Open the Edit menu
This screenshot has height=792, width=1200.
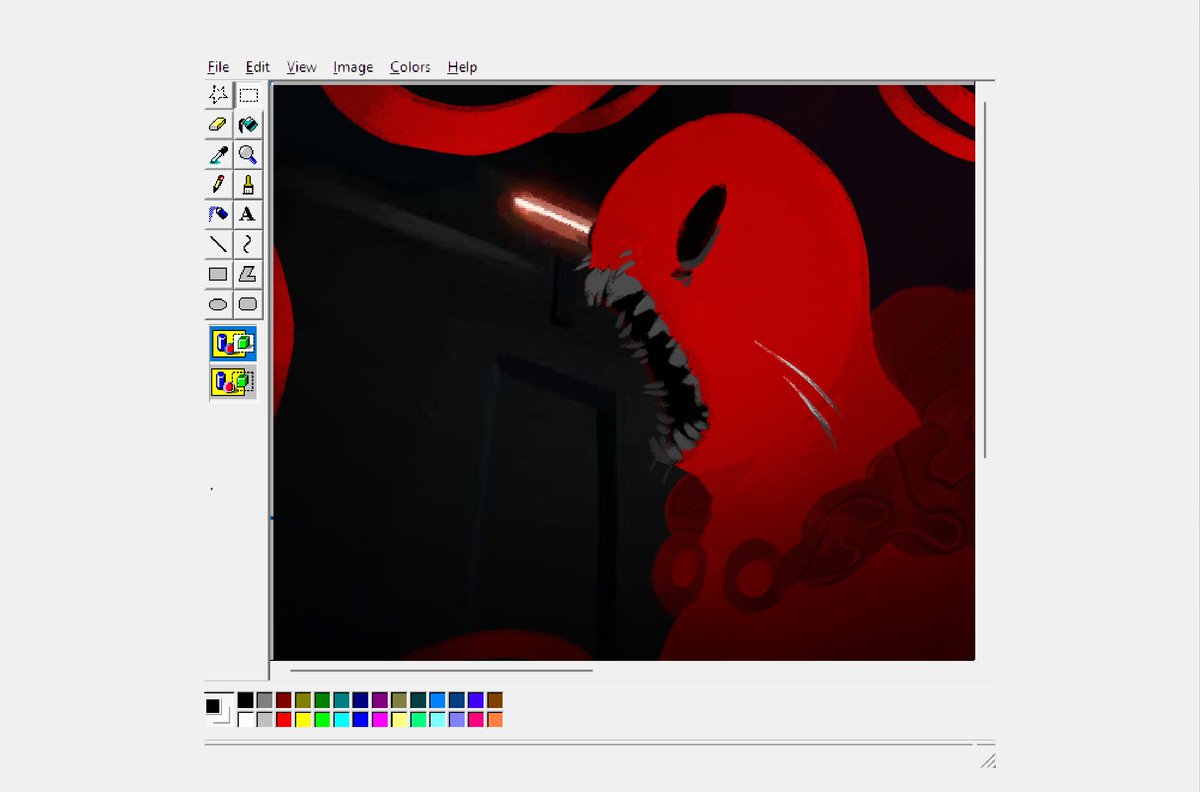click(x=258, y=67)
